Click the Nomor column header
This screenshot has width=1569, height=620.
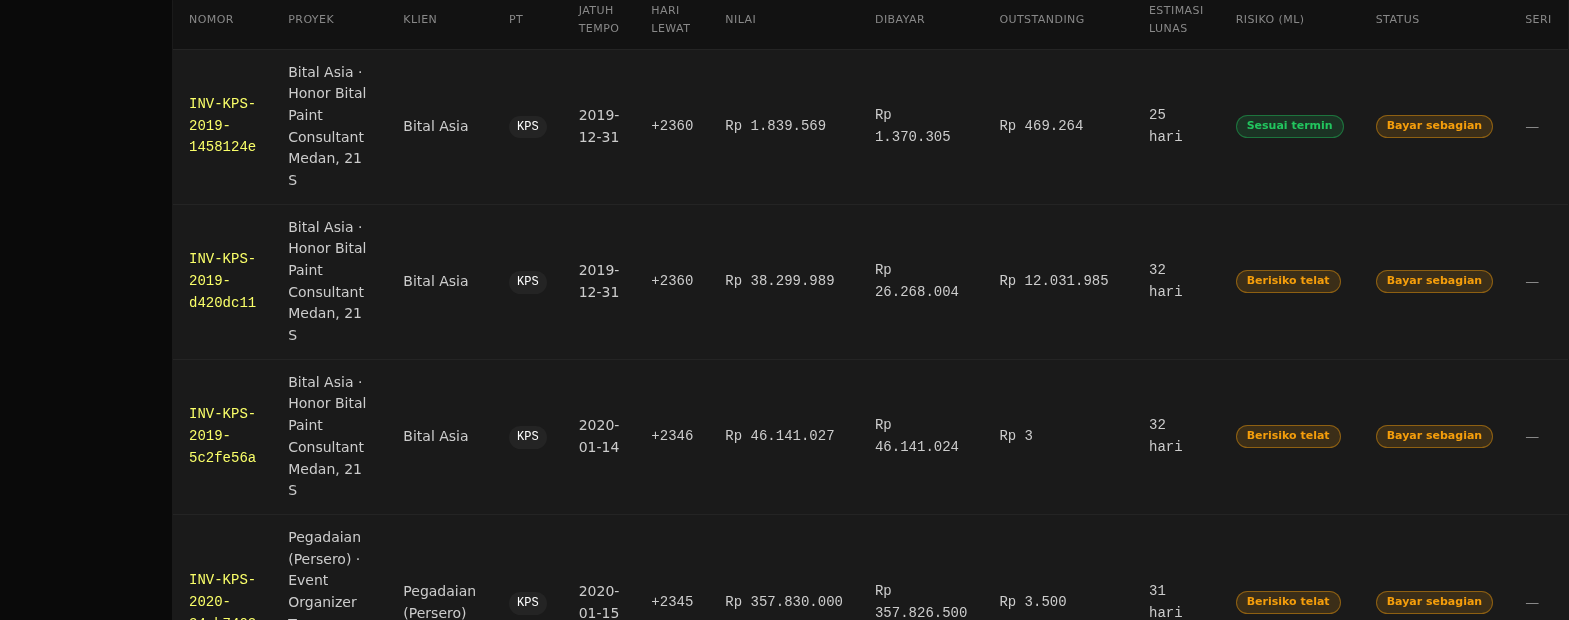pos(211,19)
